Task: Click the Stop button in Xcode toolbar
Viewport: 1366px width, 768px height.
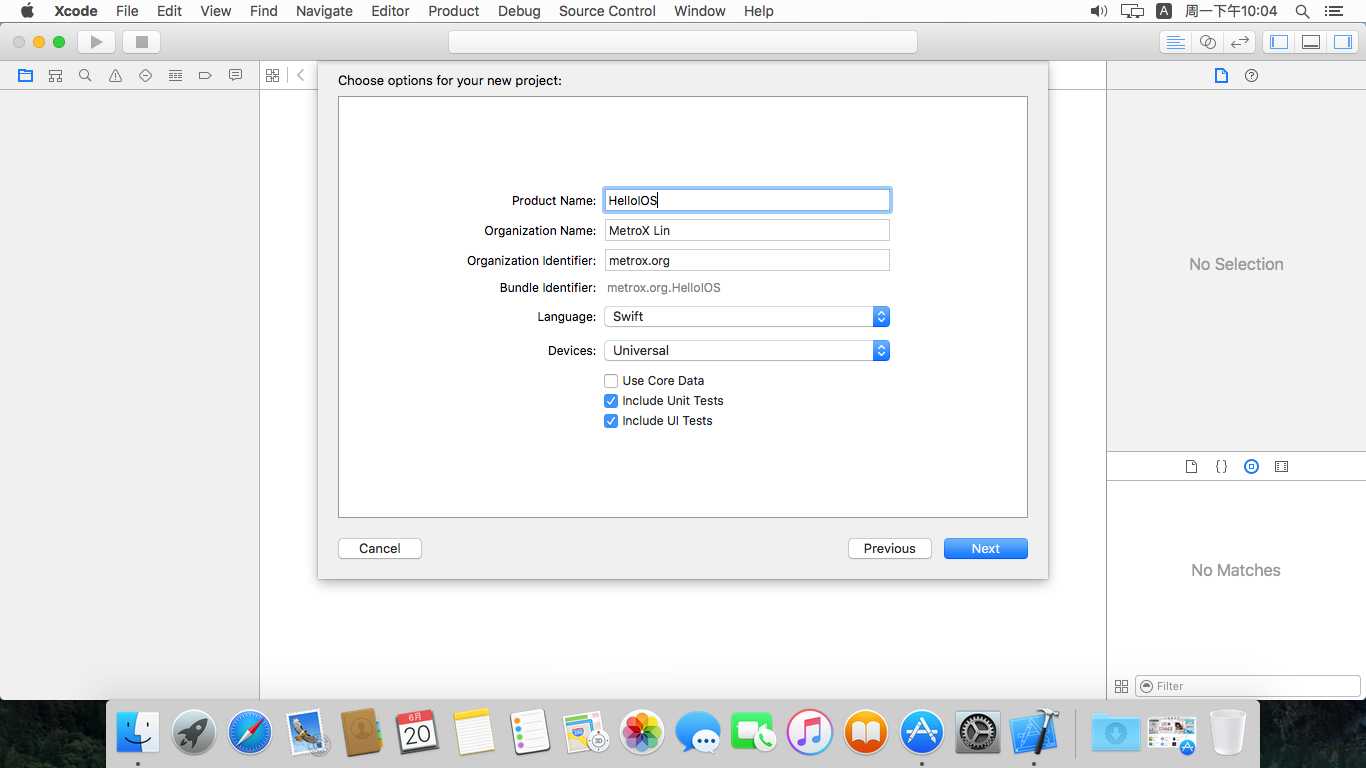Action: pyautogui.click(x=141, y=42)
